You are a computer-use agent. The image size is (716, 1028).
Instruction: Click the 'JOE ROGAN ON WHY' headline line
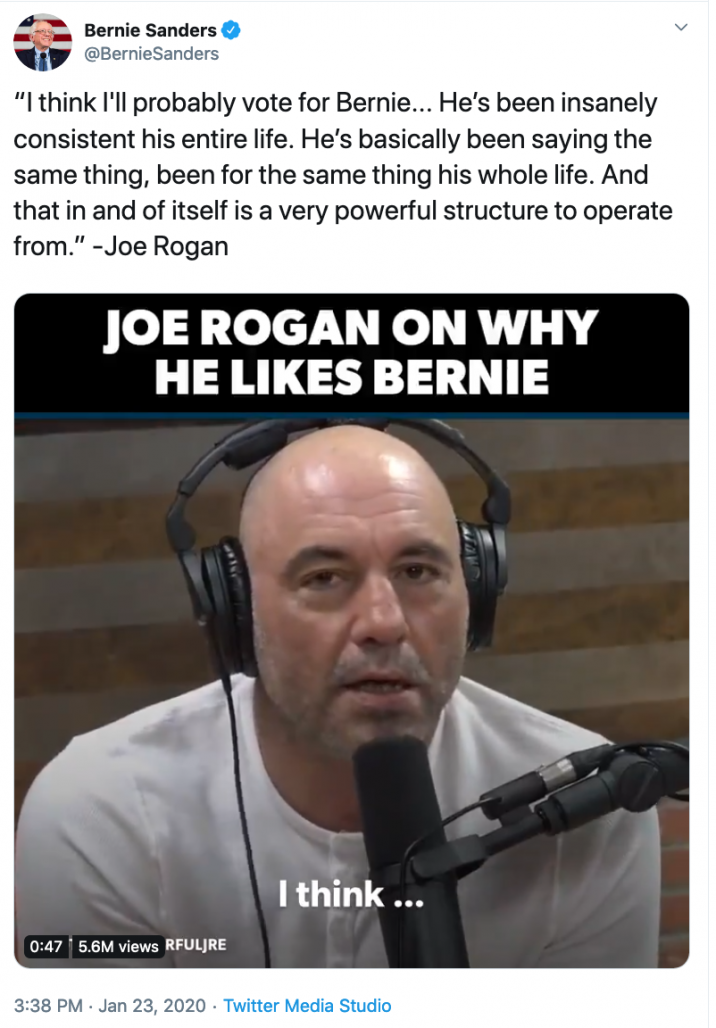(x=351, y=326)
